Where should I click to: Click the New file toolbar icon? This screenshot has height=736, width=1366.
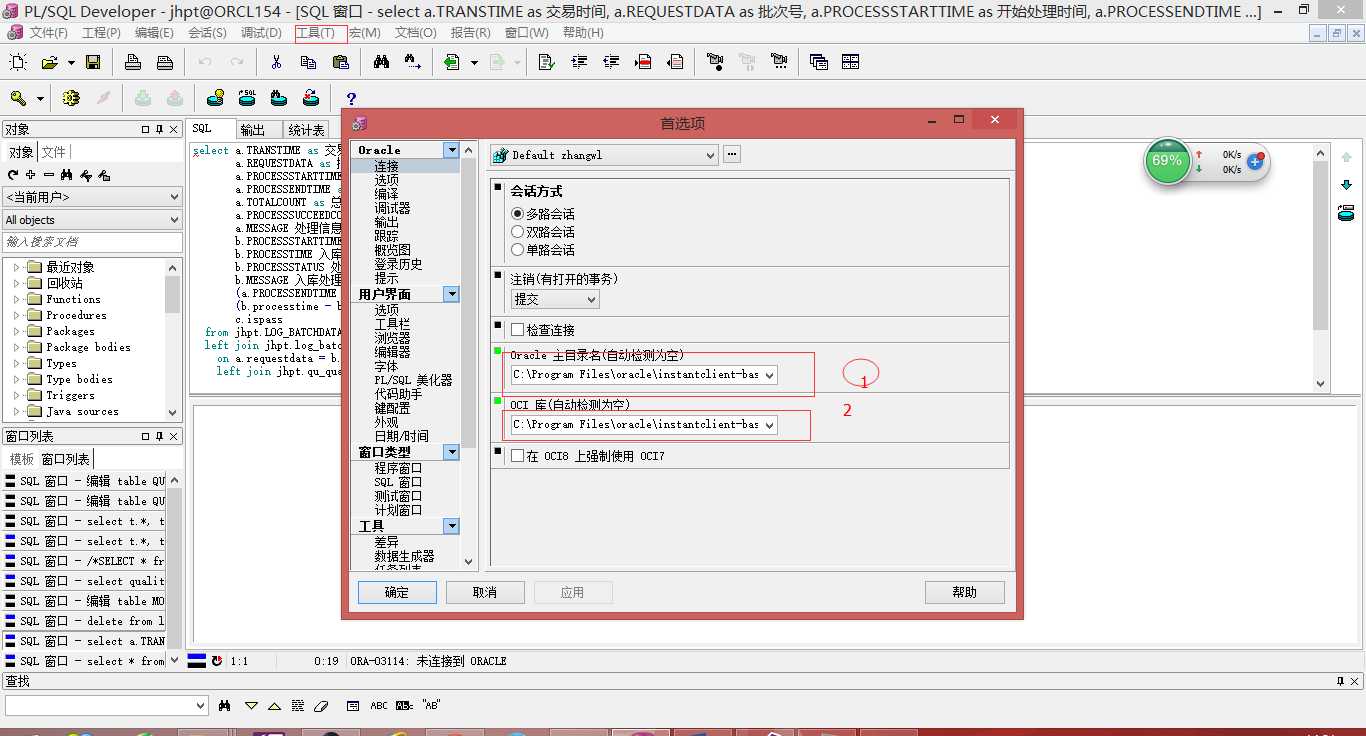[18, 62]
